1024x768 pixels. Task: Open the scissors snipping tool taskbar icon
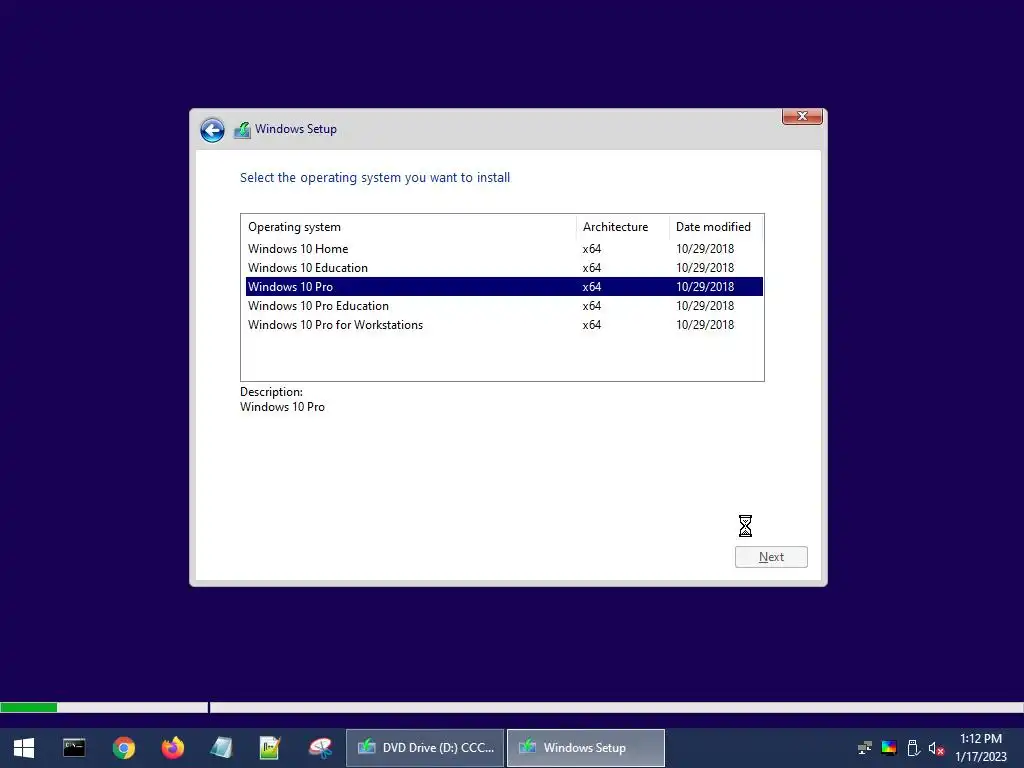320,748
